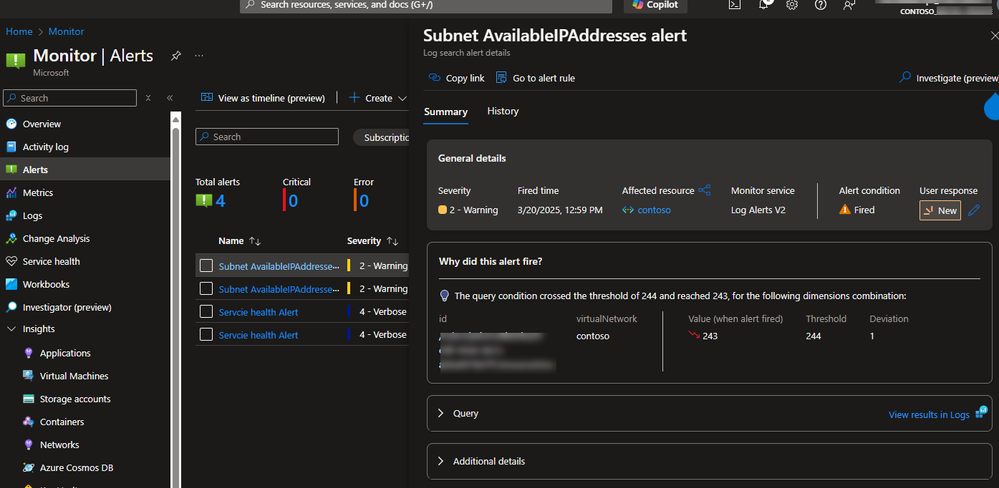Check the first Subnet AvailableIPAddresses alert row
This screenshot has height=488, width=999.
pyautogui.click(x=206, y=266)
